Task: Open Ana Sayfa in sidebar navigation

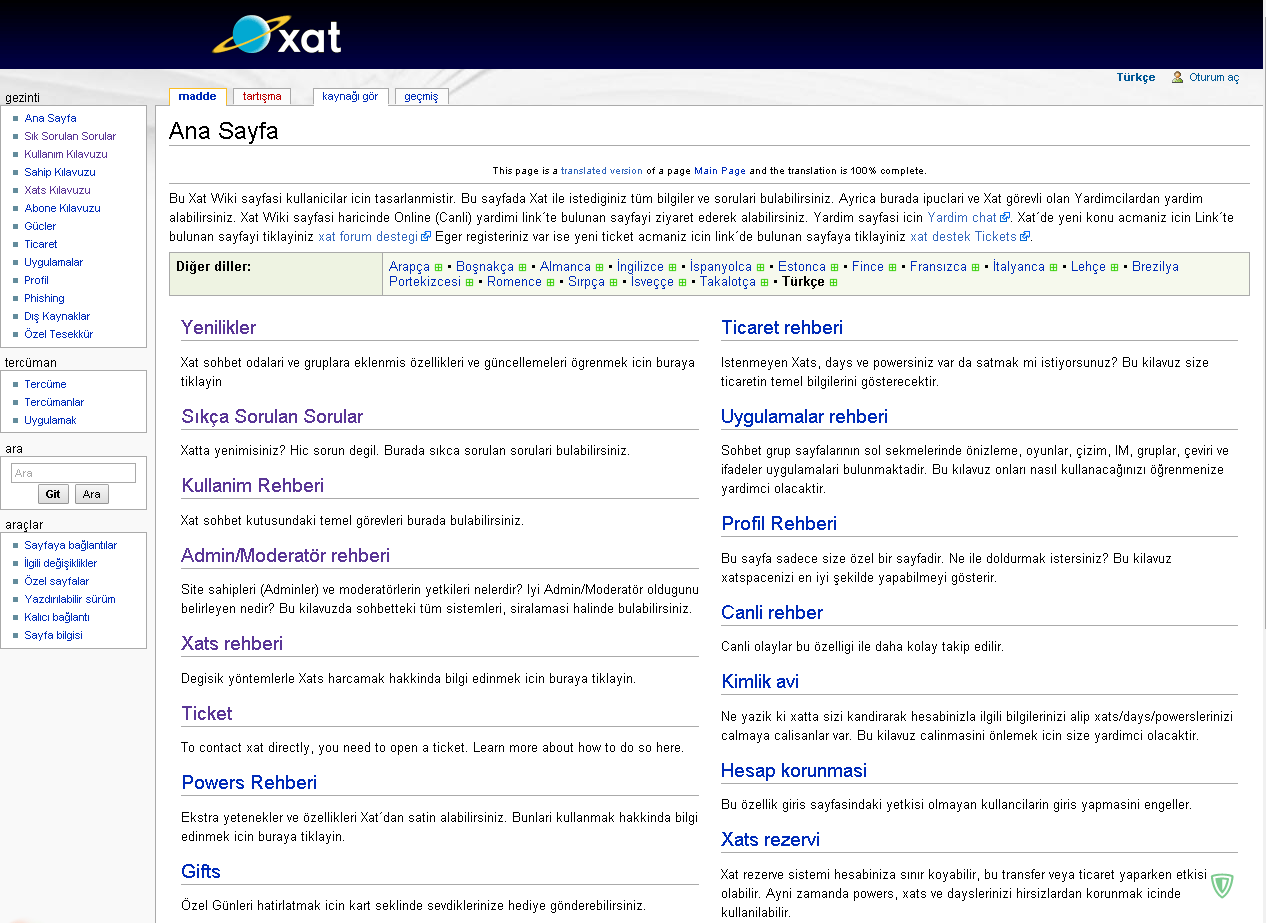Action: point(51,118)
